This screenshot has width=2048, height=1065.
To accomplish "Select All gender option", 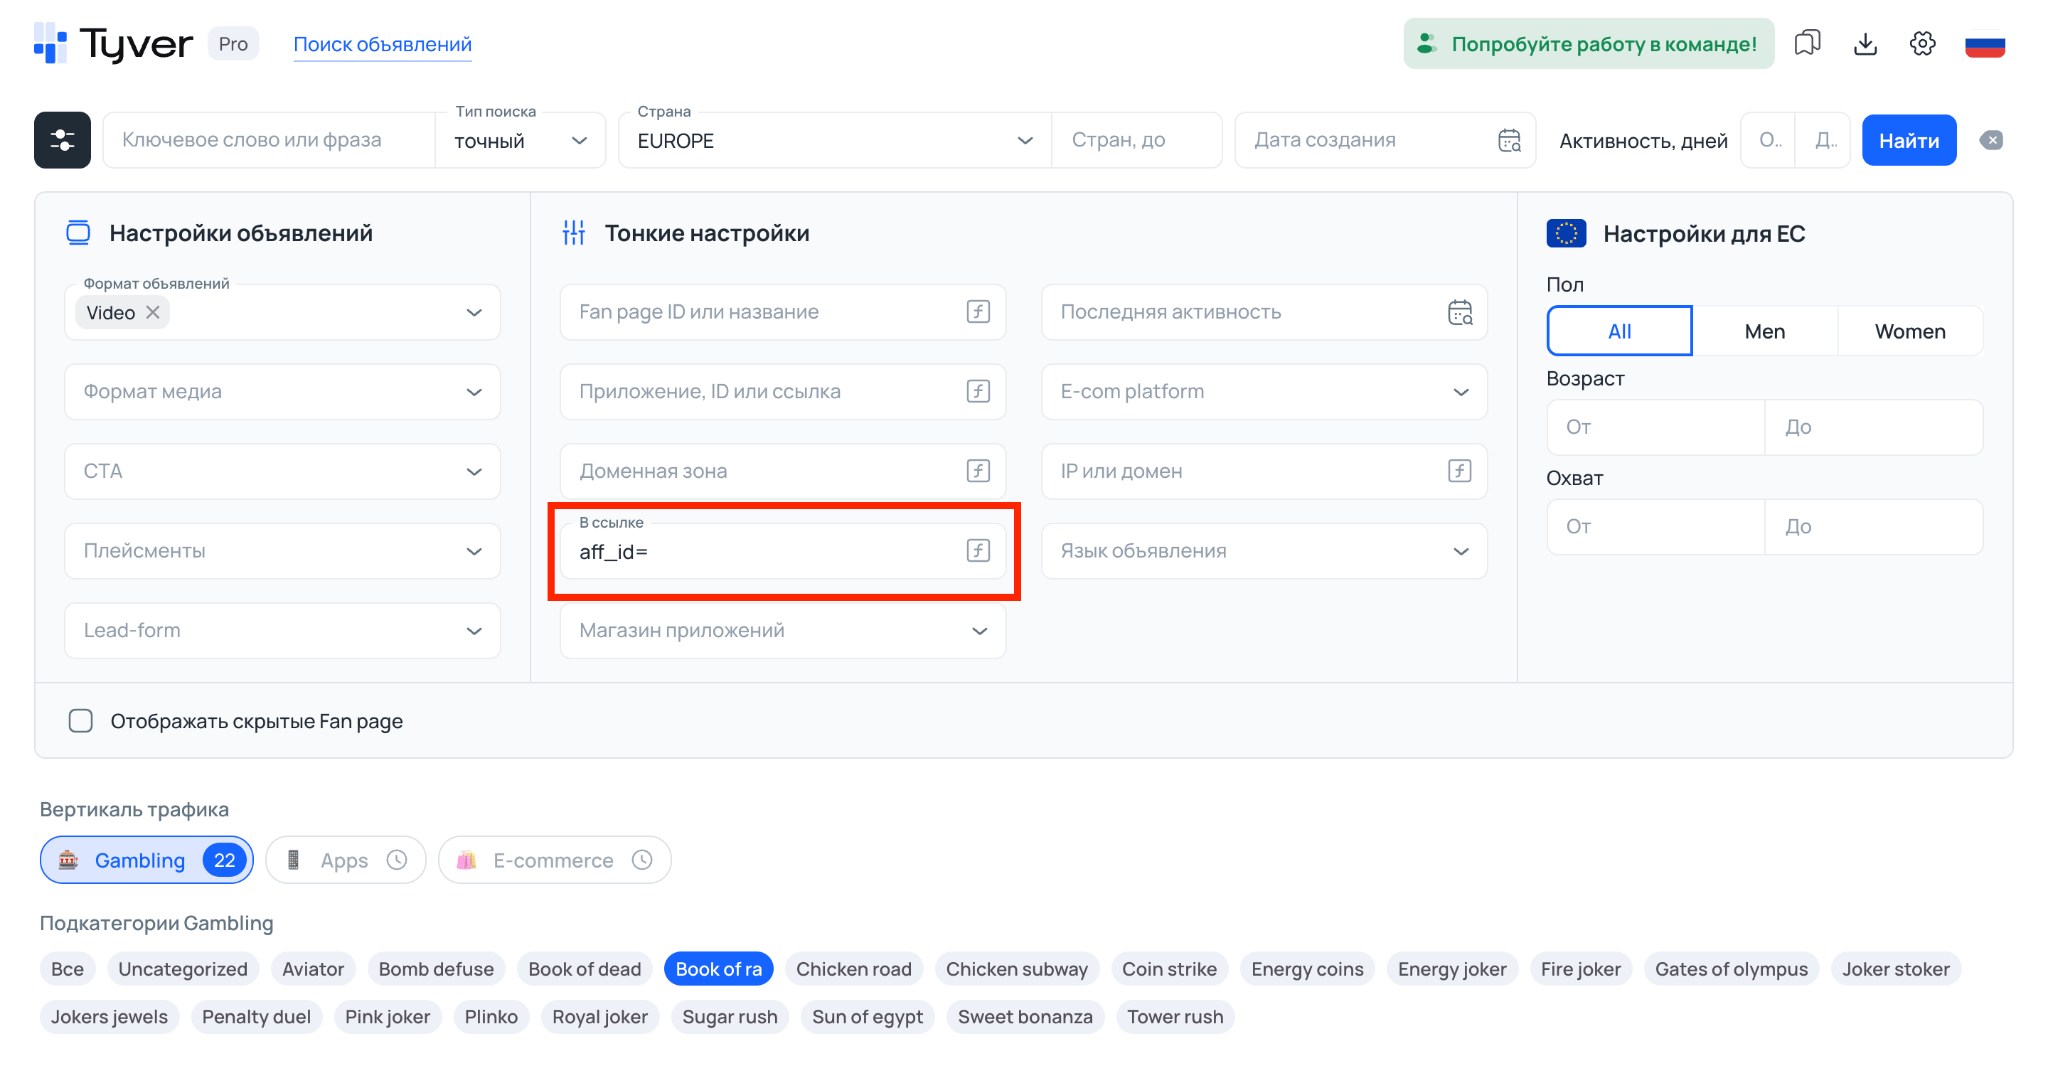I will pyautogui.click(x=1619, y=331).
